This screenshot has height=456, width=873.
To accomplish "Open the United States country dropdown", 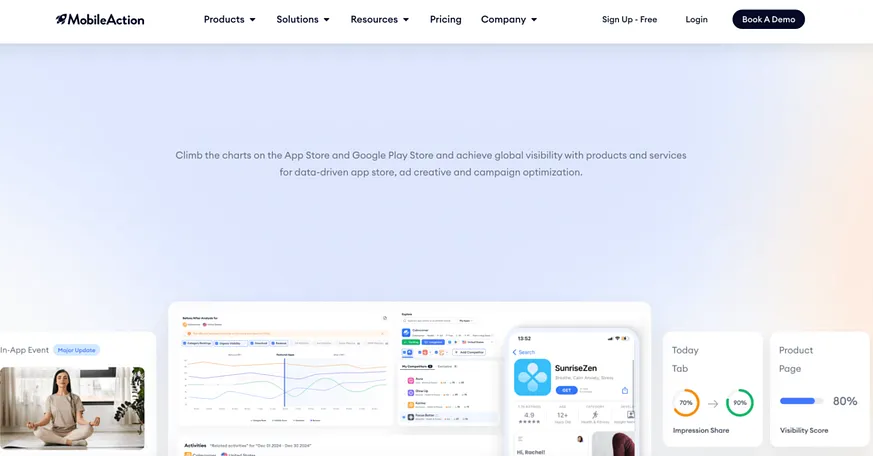I will tap(477, 342).
